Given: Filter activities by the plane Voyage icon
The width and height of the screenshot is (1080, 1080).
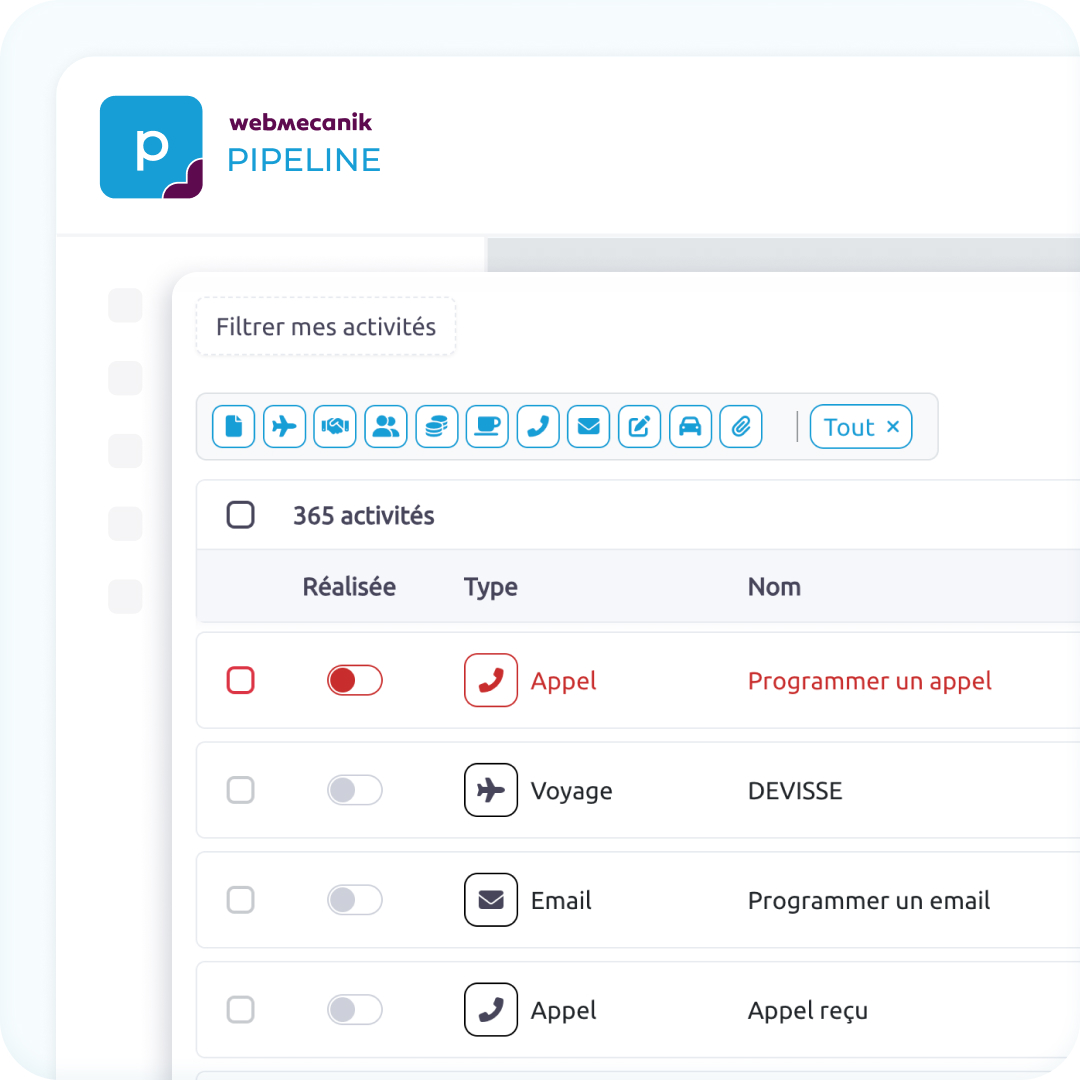Looking at the screenshot, I should 284,427.
